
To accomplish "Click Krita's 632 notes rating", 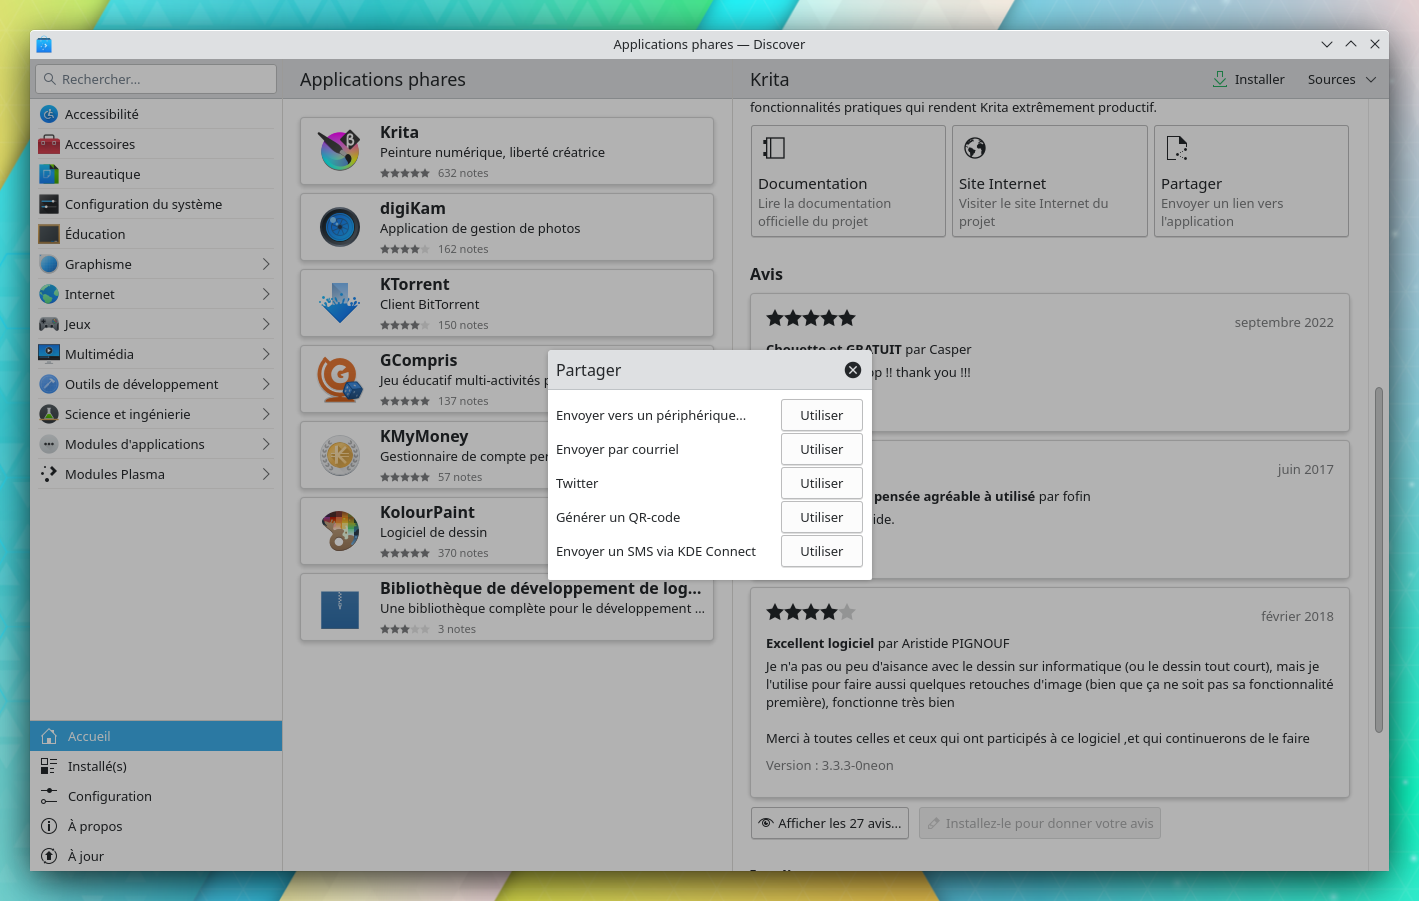I will coord(434,173).
